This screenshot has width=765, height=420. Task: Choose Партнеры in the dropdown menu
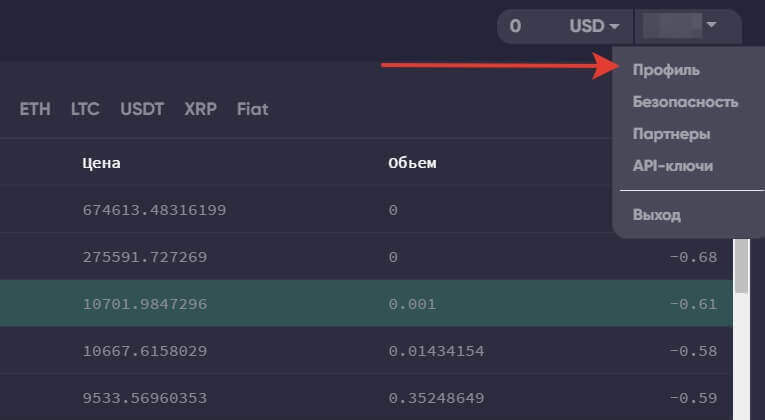(671, 134)
